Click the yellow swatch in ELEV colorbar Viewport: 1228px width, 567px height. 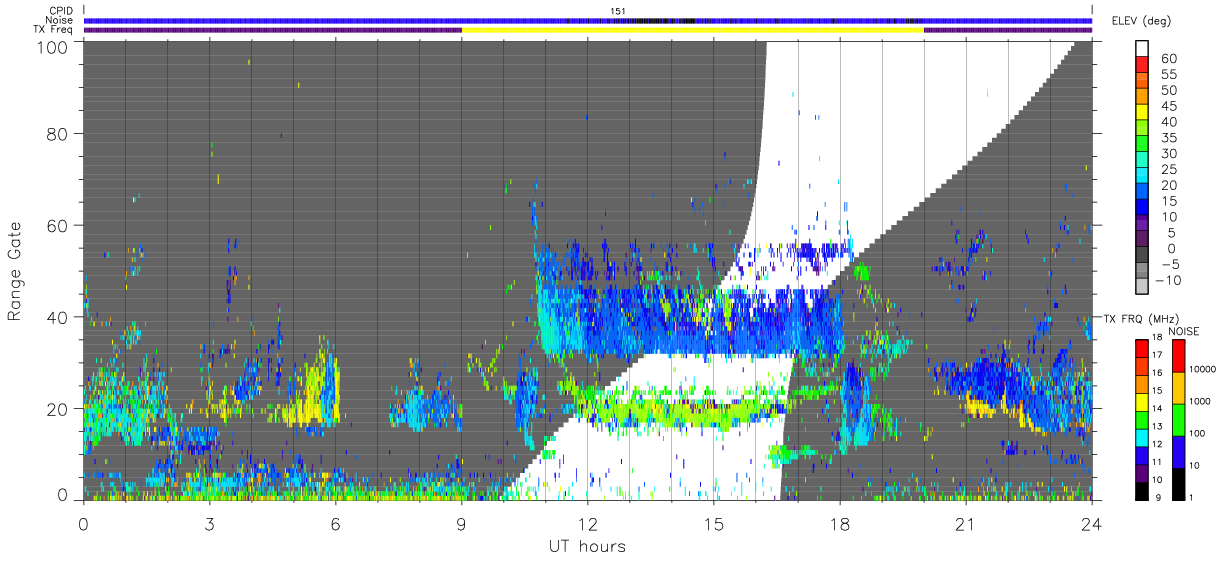pyautogui.click(x=1142, y=113)
